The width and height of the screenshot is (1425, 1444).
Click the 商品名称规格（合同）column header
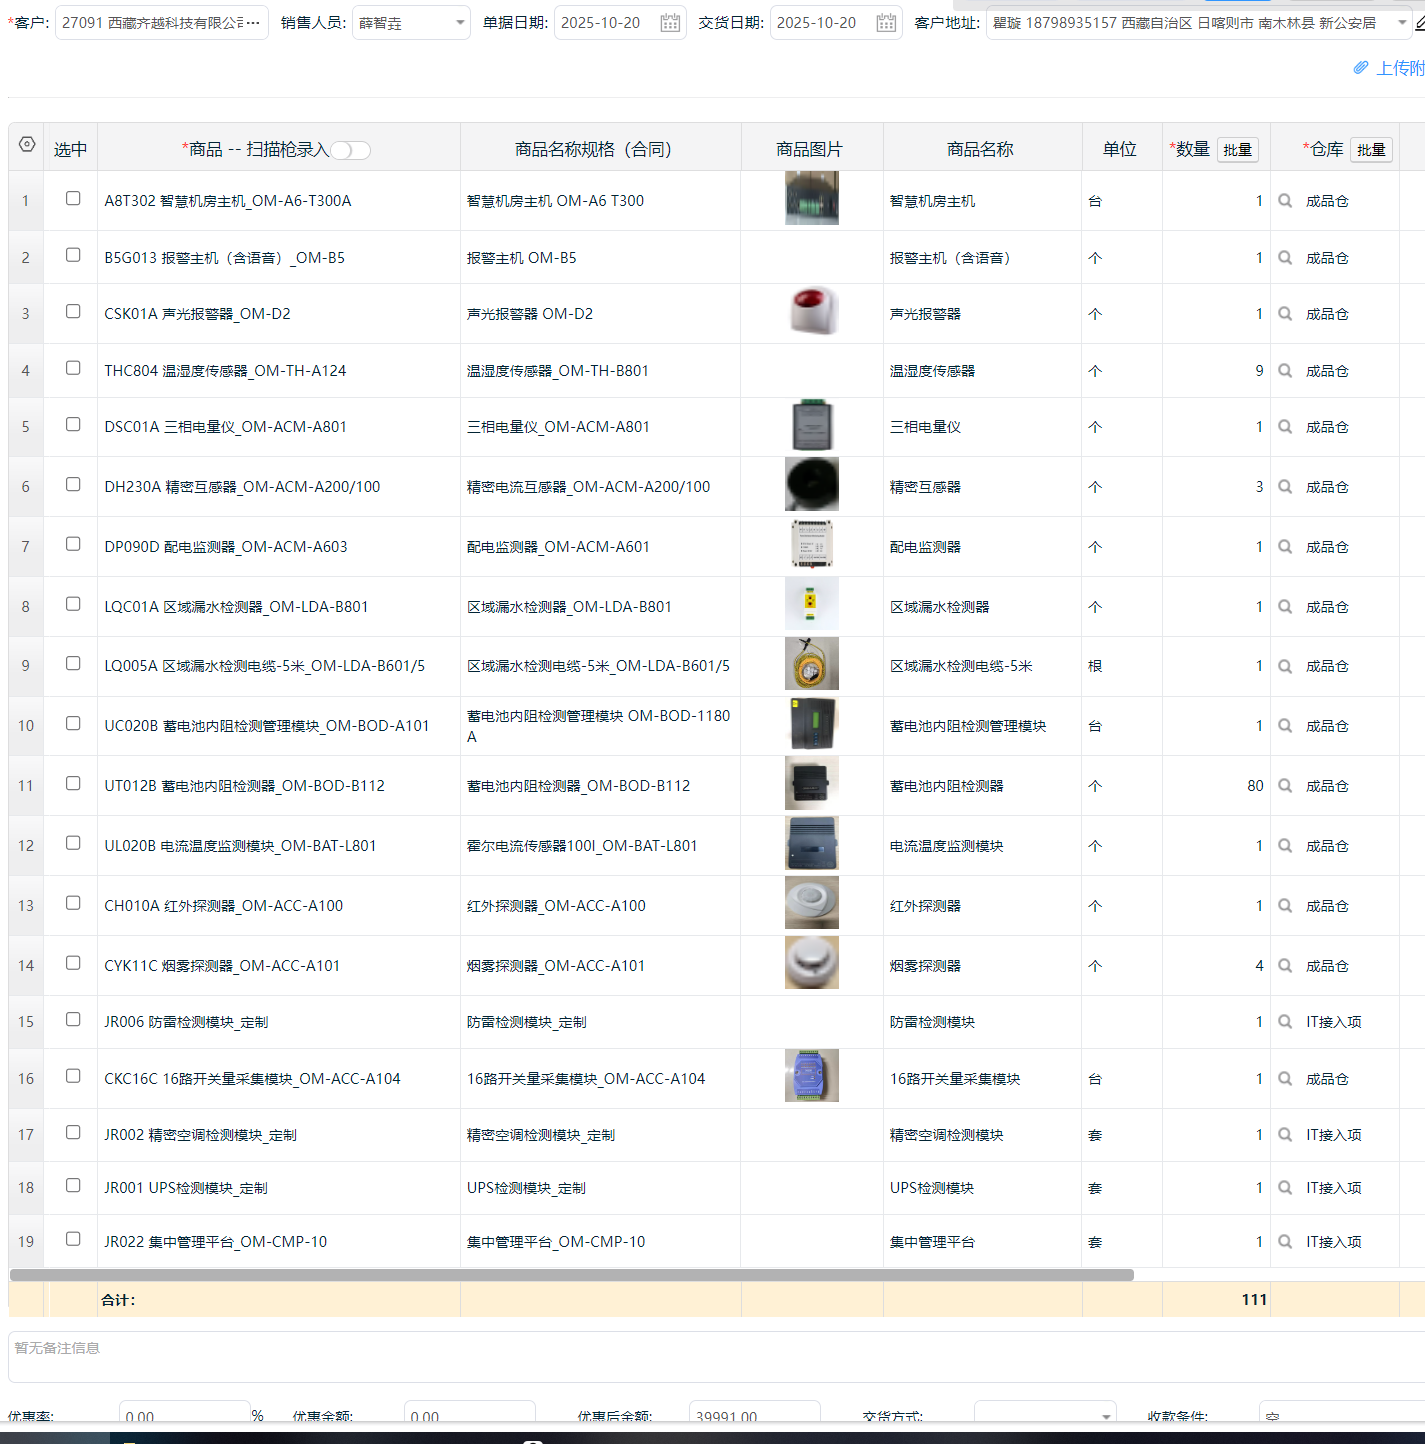(593, 149)
